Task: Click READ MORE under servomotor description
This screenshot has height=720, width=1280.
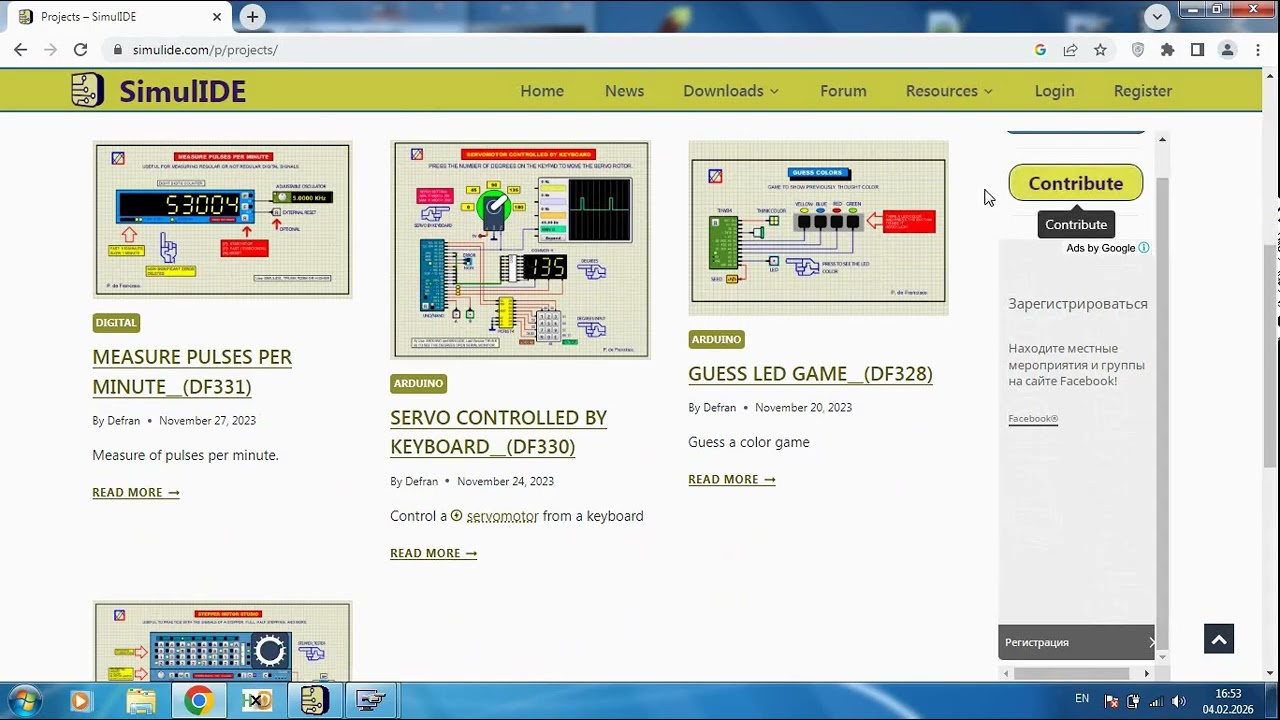Action: 434,553
